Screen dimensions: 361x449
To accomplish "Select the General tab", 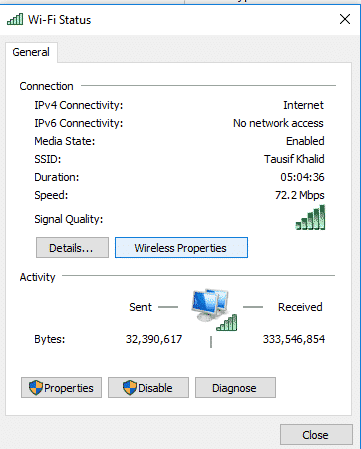I will tap(31, 52).
